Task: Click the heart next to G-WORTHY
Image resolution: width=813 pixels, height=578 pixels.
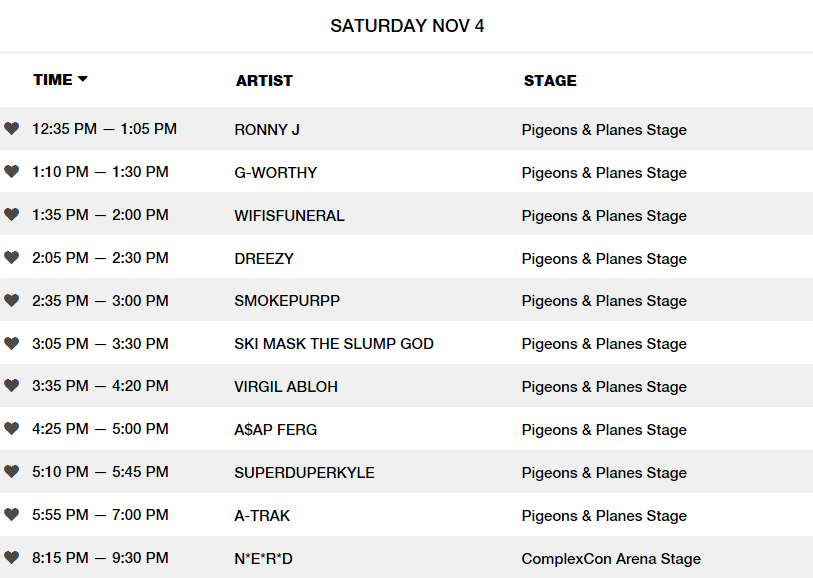Action: [11, 171]
